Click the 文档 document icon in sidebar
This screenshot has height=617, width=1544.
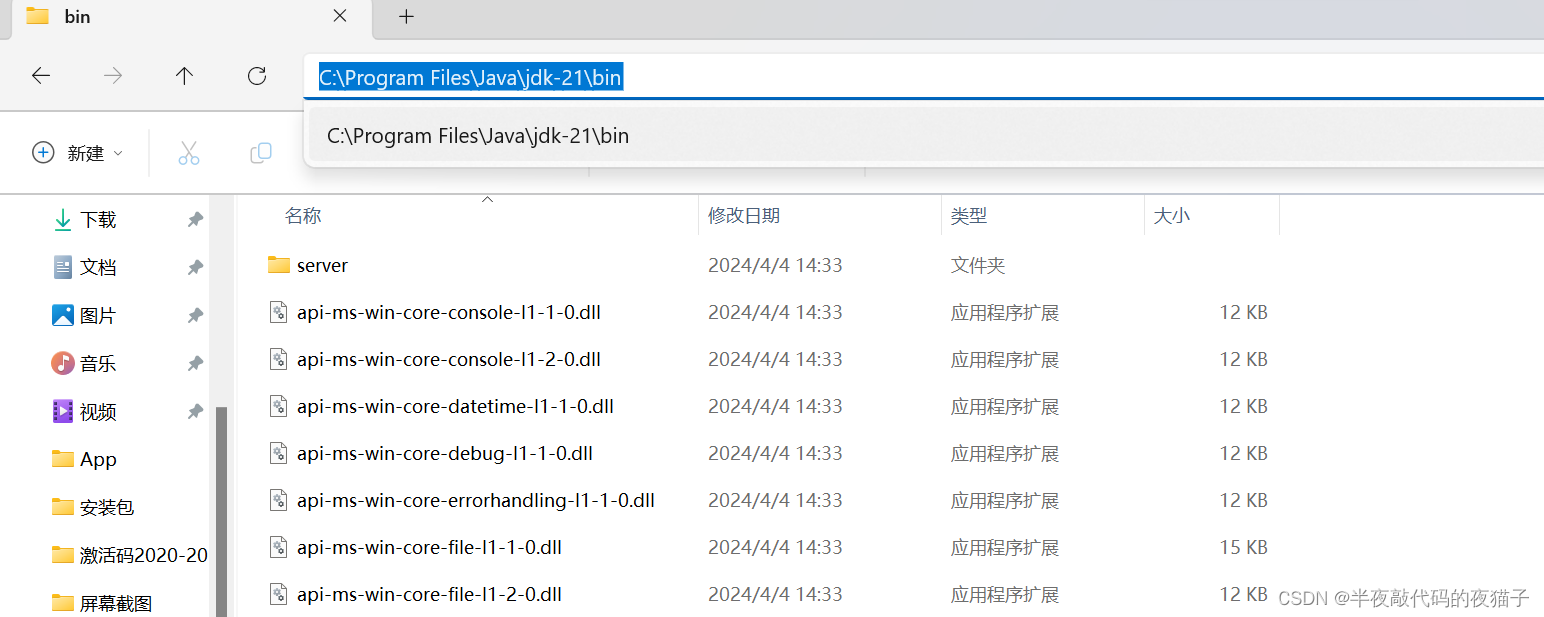tap(63, 267)
